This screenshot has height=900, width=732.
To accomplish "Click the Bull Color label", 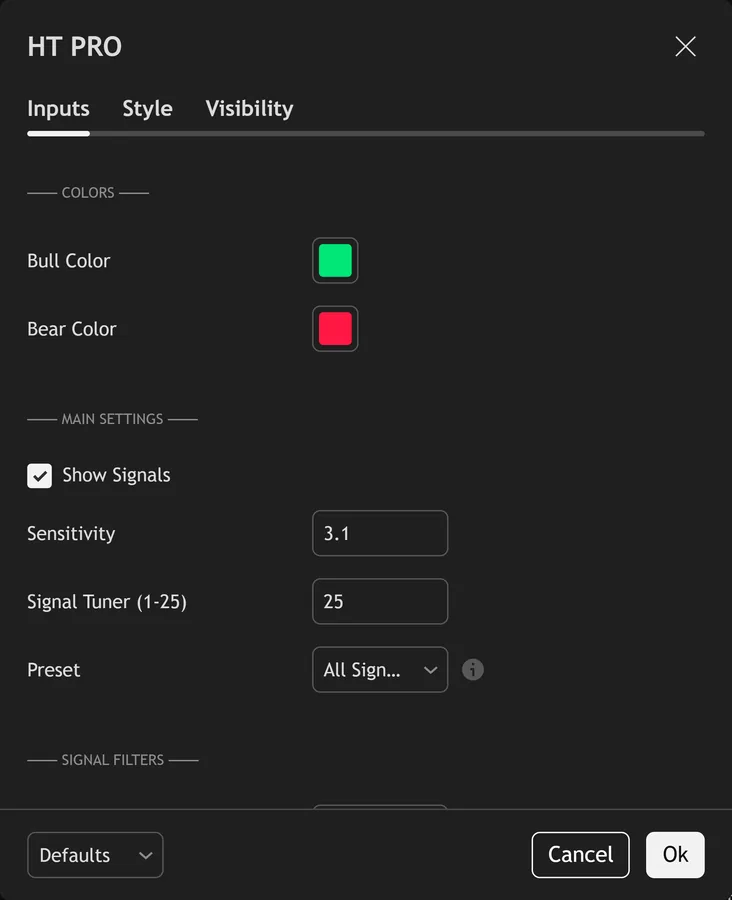I will point(69,261).
